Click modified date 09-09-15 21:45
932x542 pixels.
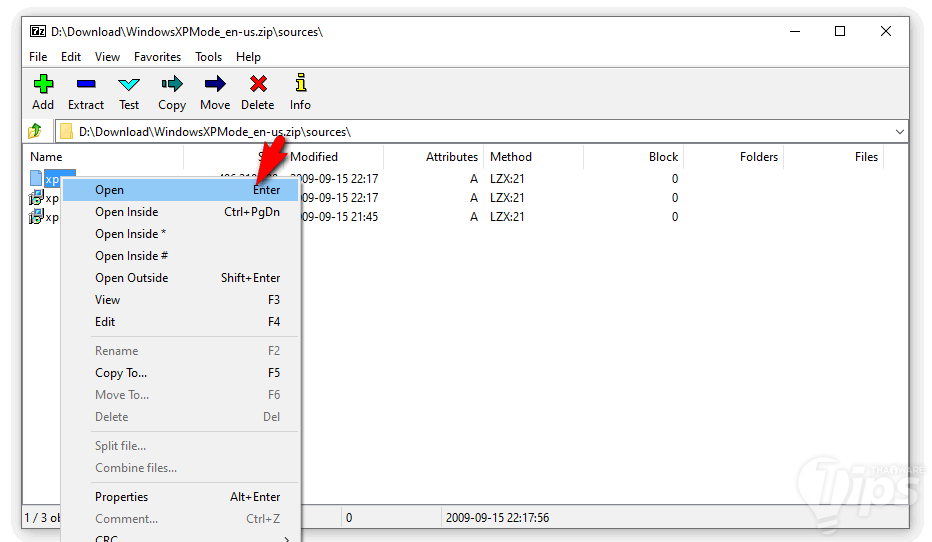pos(339,217)
